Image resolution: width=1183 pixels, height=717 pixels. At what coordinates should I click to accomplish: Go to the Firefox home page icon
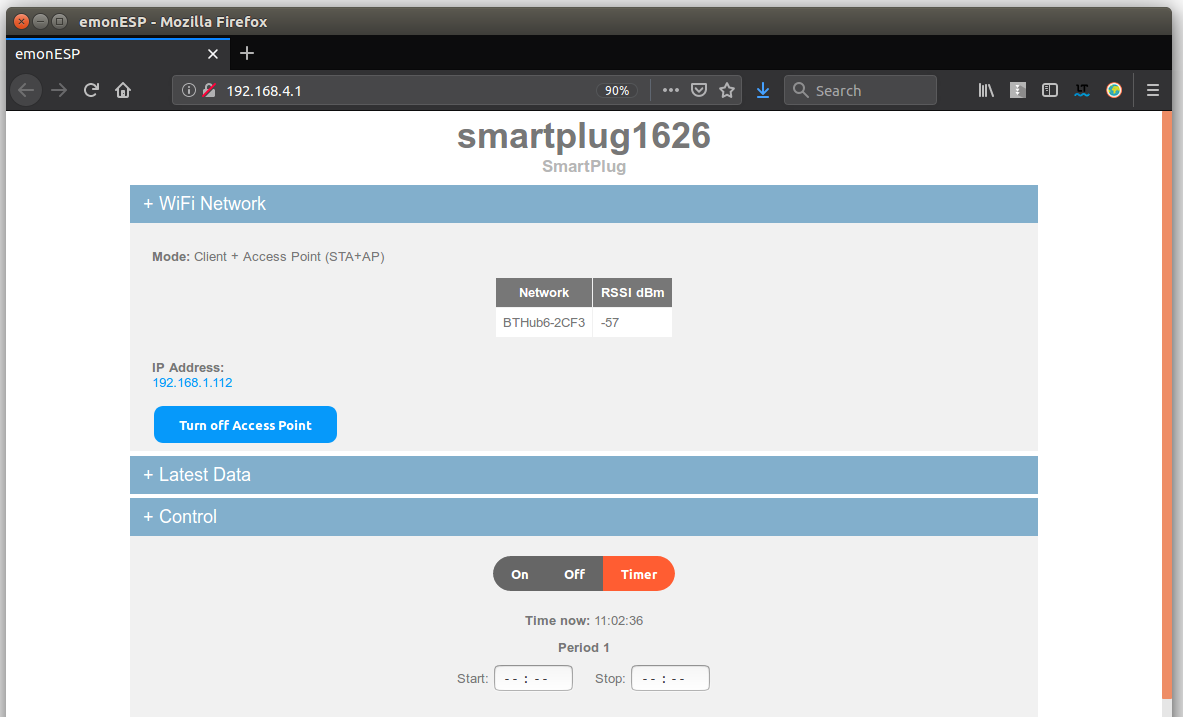123,91
